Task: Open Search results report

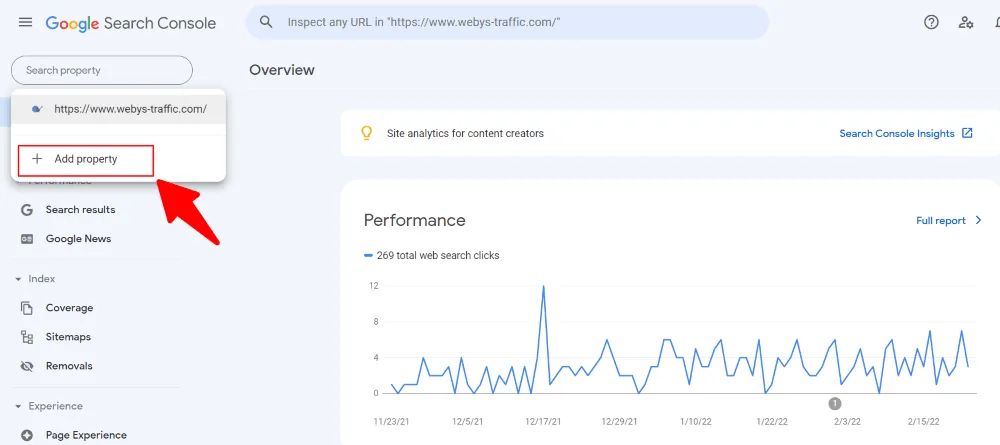Action: coord(80,210)
